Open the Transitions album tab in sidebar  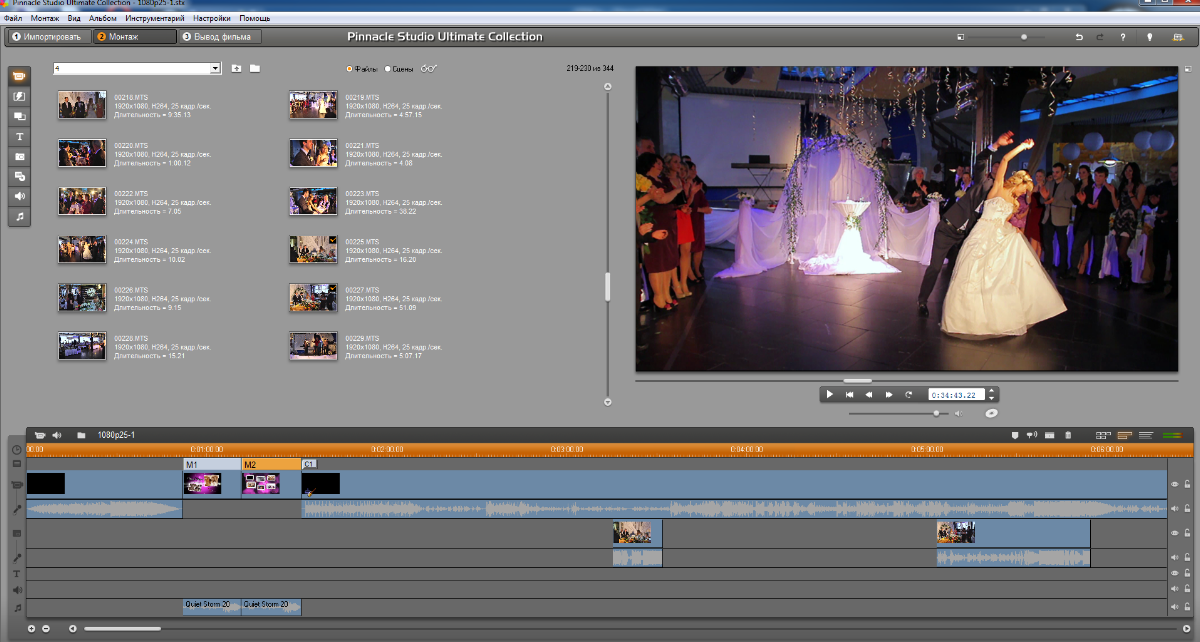pos(20,96)
